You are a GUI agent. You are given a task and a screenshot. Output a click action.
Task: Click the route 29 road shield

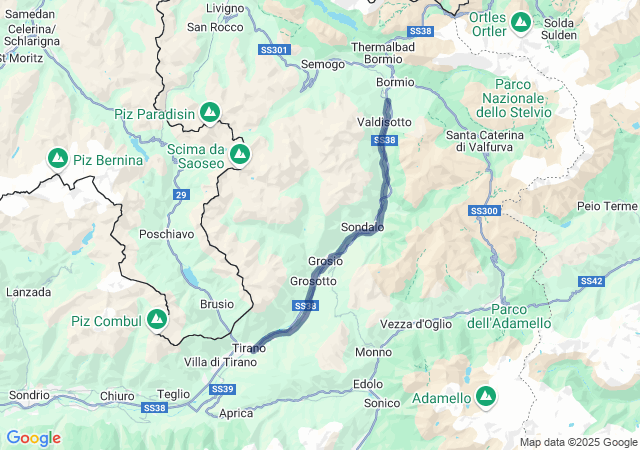tap(181, 194)
